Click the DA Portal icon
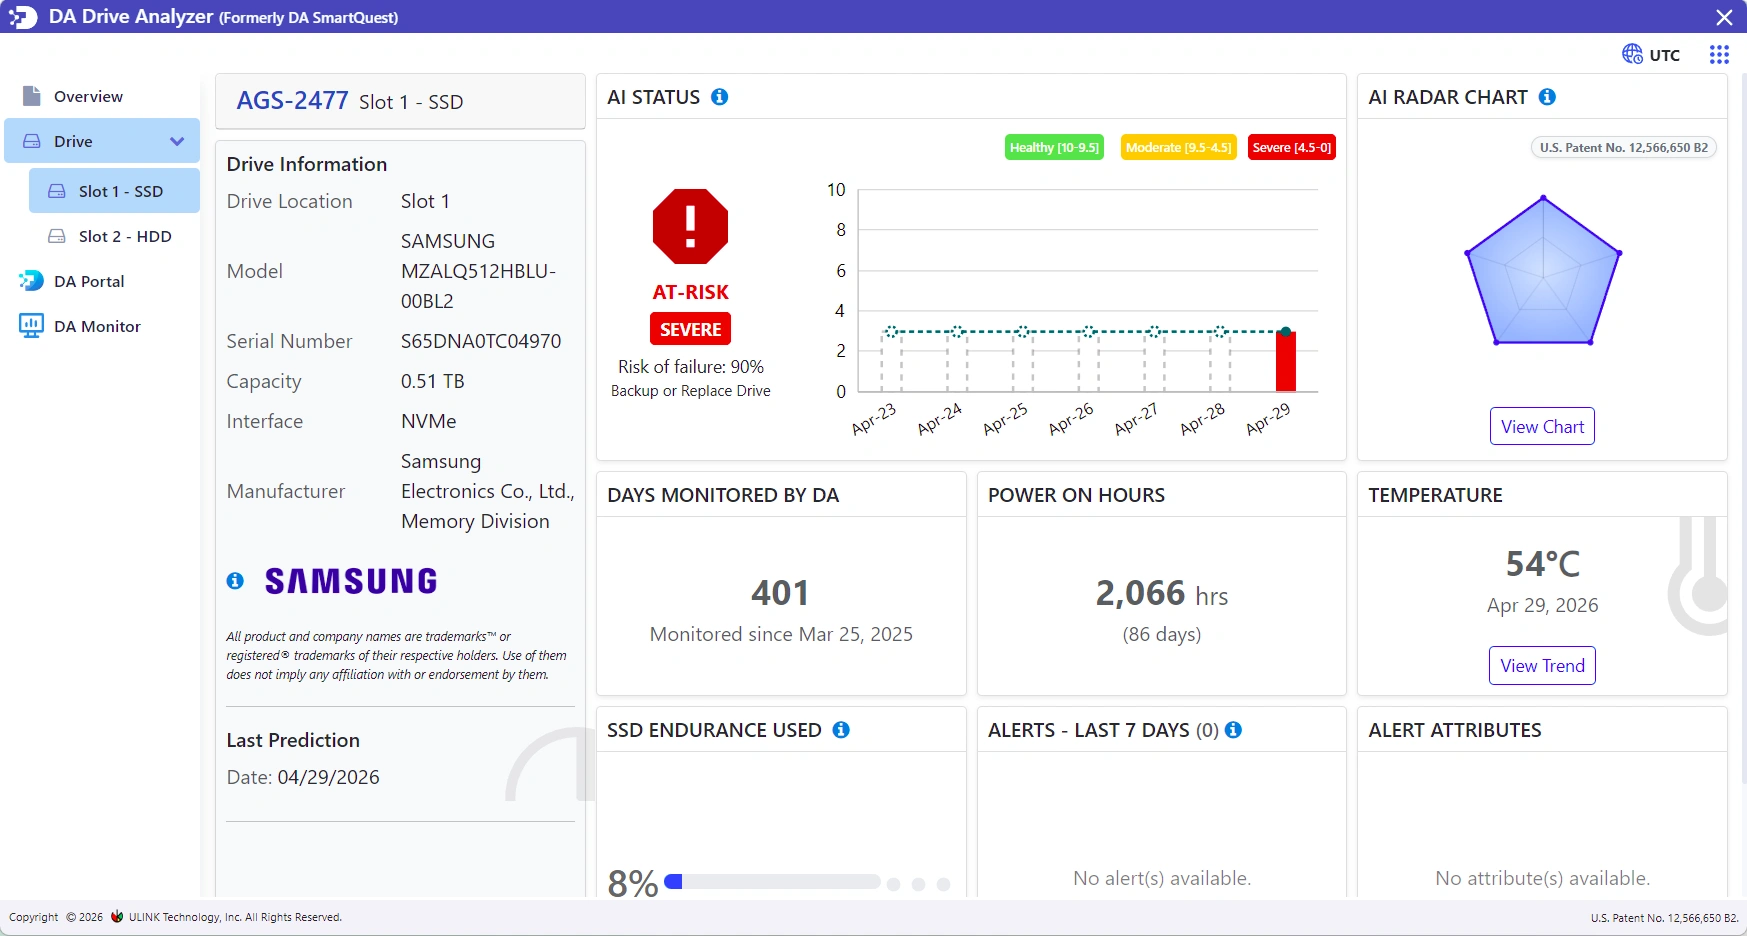 pyautogui.click(x=31, y=281)
